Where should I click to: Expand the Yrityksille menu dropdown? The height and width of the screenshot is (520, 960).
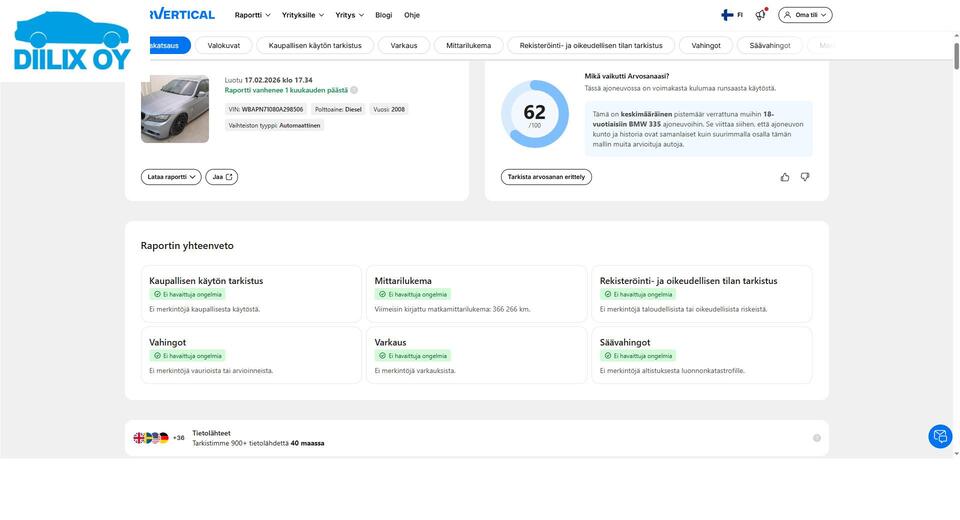click(303, 15)
